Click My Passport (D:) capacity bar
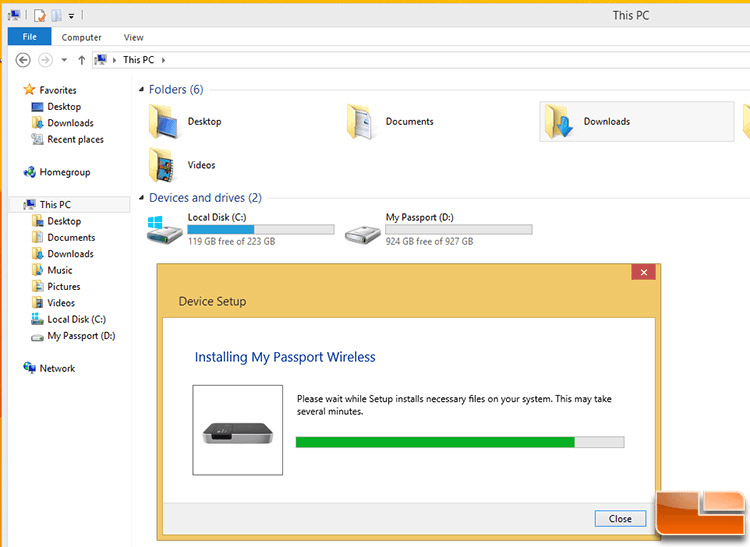The width and height of the screenshot is (750, 547). click(x=459, y=230)
